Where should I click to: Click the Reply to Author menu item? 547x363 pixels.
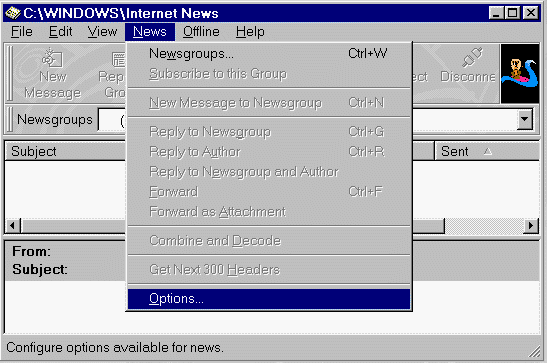[269, 152]
